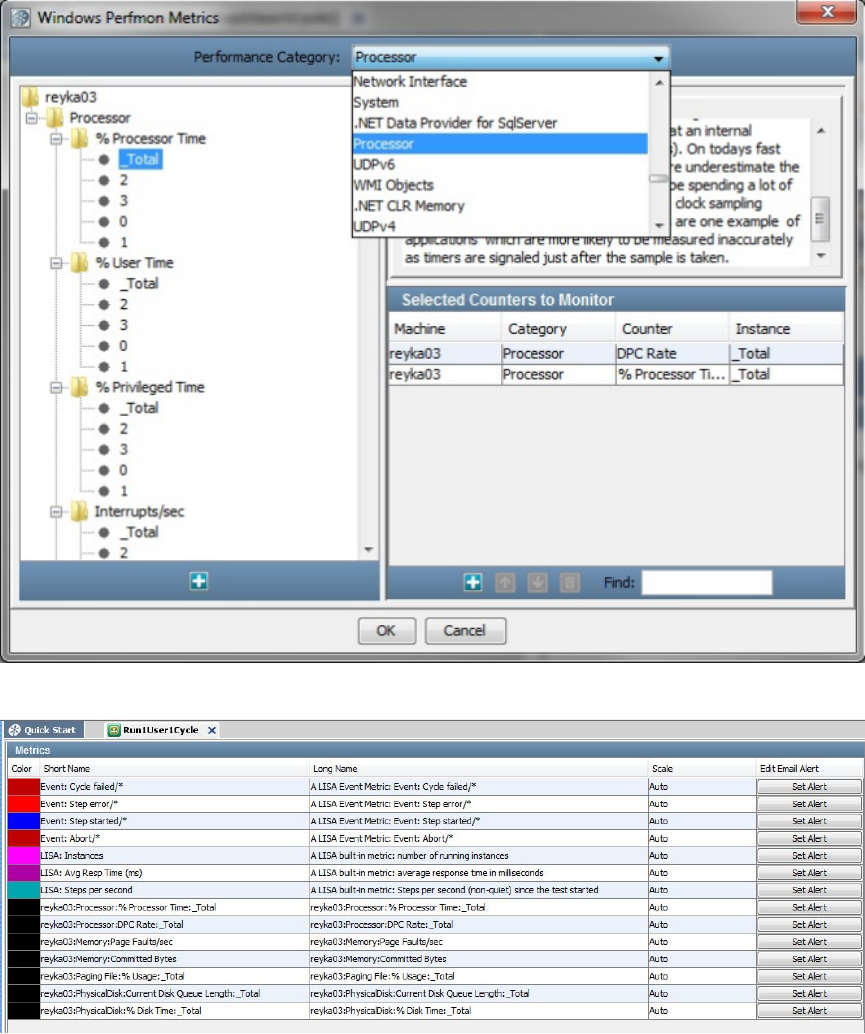Click Long Name column header
The width and height of the screenshot is (865, 1034).
tap(478, 769)
